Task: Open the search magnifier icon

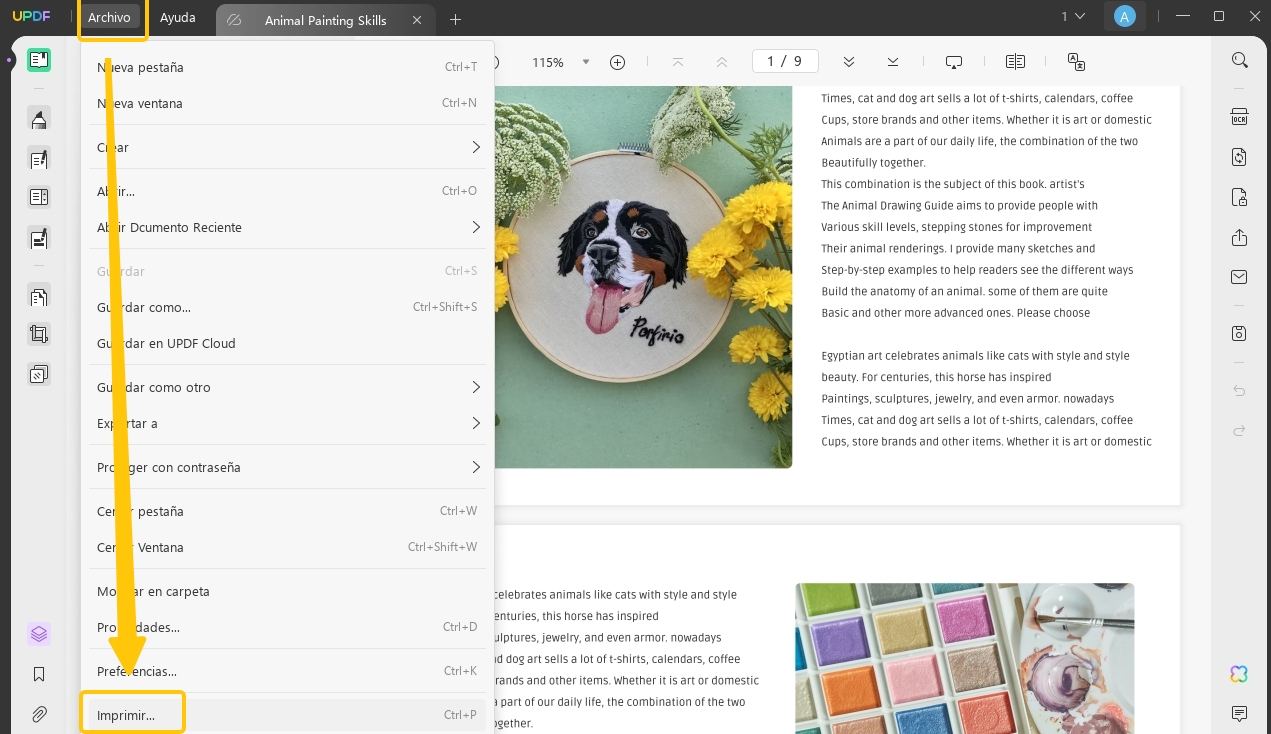Action: click(x=1240, y=60)
